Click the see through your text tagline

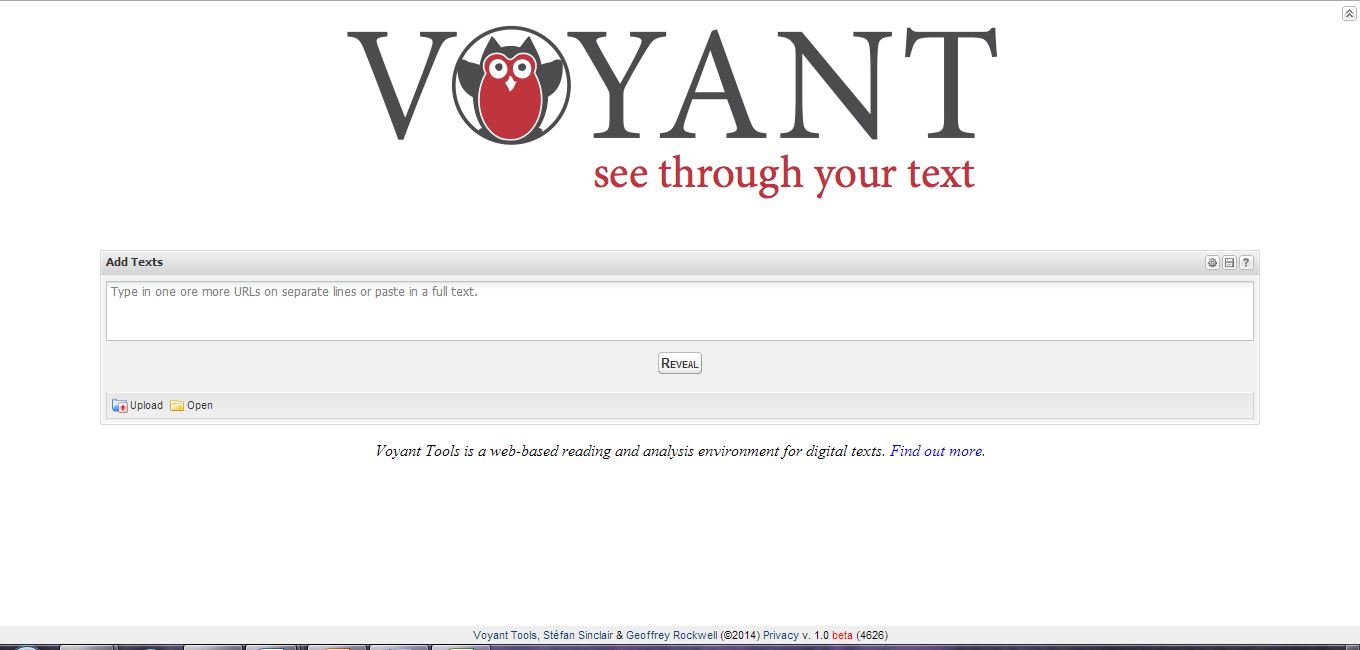[x=784, y=174]
